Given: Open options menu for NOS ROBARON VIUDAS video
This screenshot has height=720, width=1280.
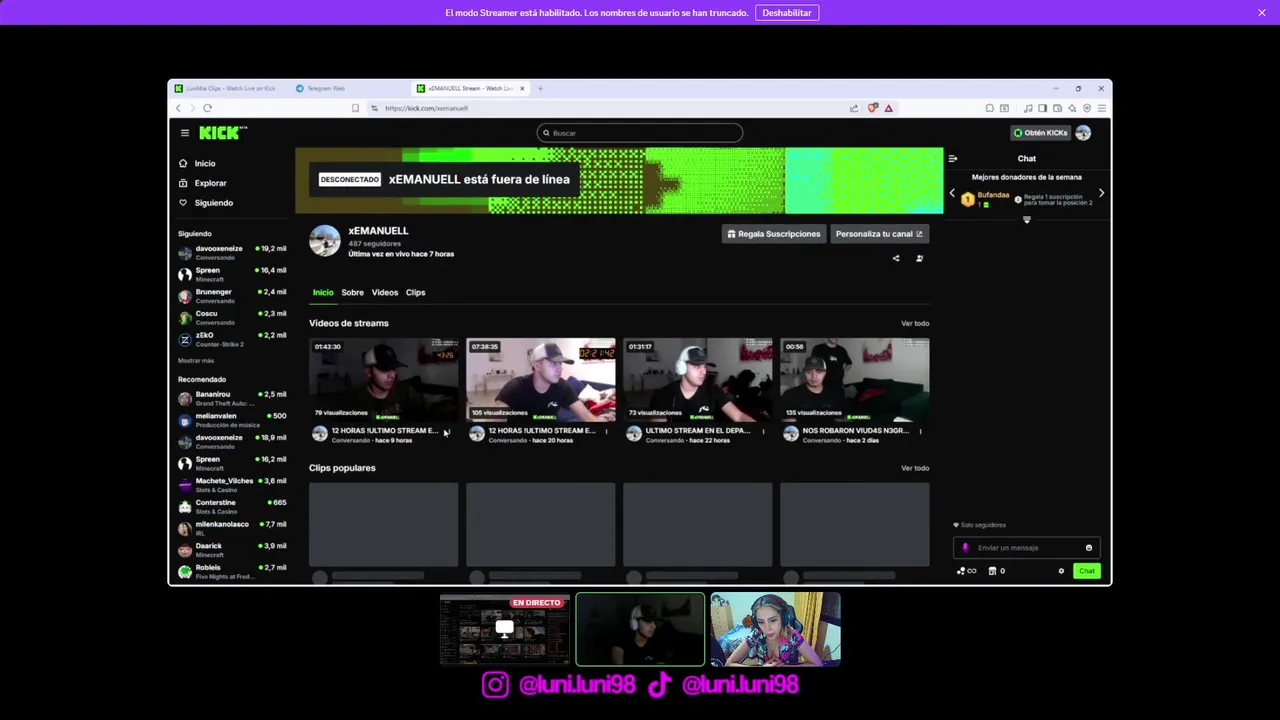Looking at the screenshot, I should 920,431.
